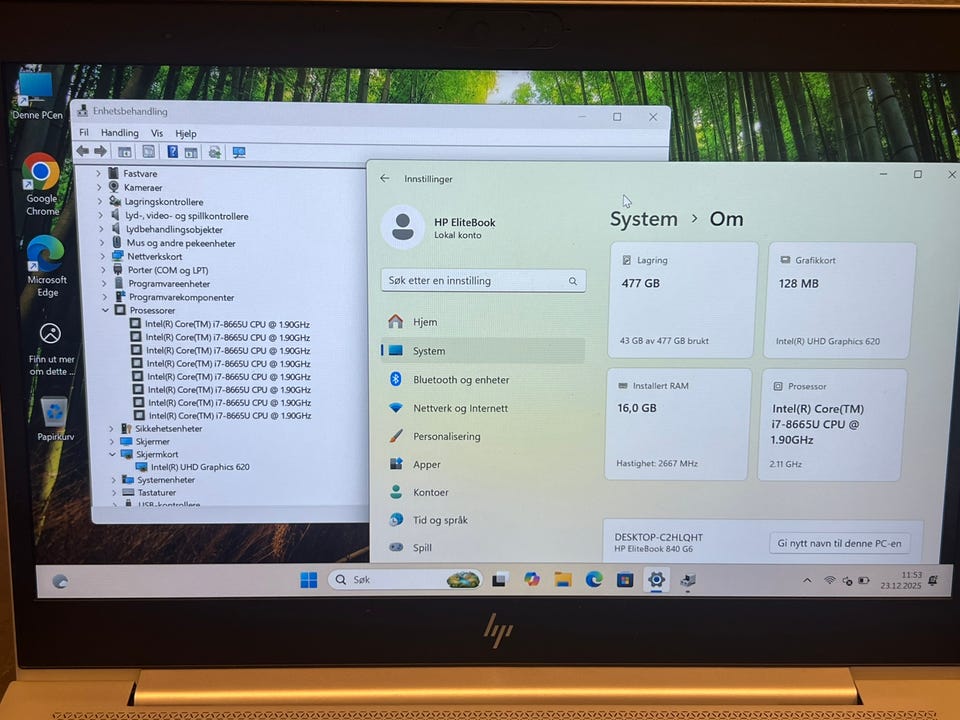Click the Installert RAM 16,0 GB card
Image resolution: width=960 pixels, height=720 pixels.
[678, 424]
